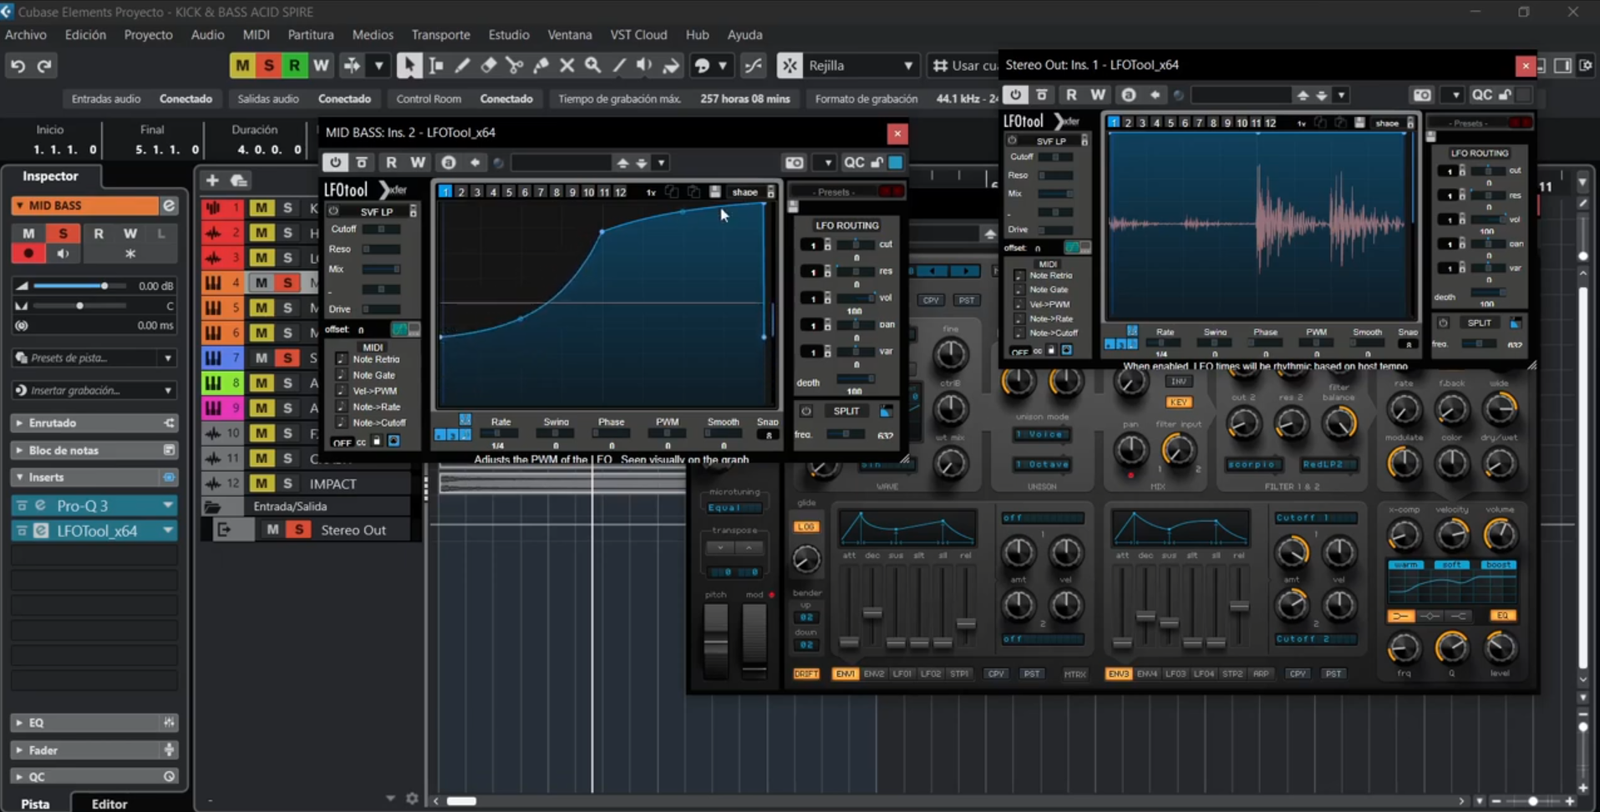This screenshot has height=812, width=1600.
Task: Click the Undo arrow icon
Action: 18,66
